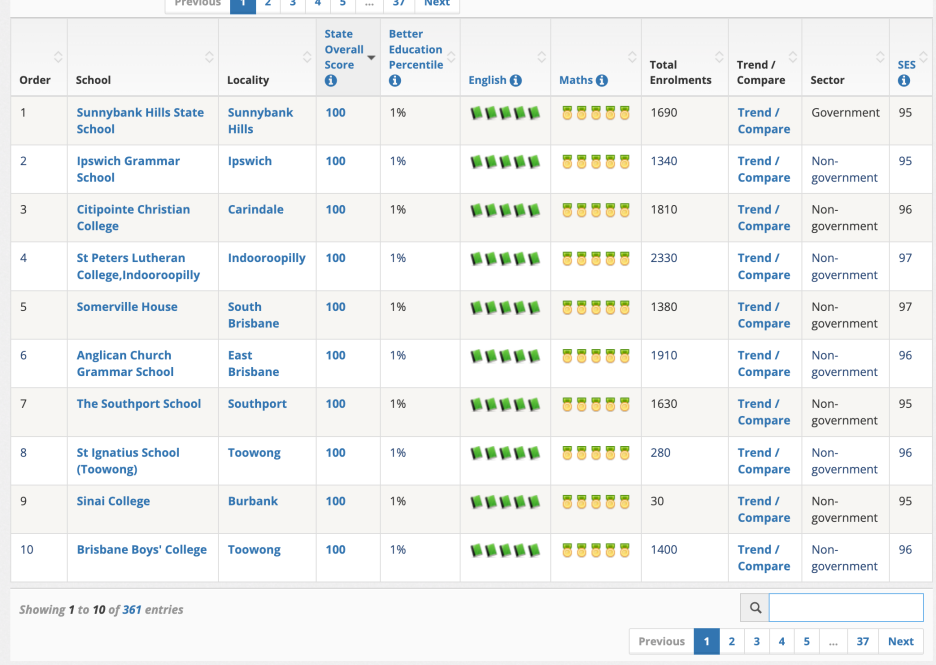Go to page 2 in bottom pagination
936x665 pixels.
pyautogui.click(x=732, y=641)
